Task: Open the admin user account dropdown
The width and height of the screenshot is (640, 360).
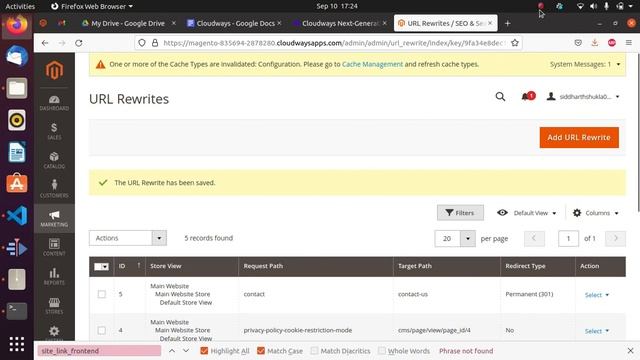Action: pos(583,97)
